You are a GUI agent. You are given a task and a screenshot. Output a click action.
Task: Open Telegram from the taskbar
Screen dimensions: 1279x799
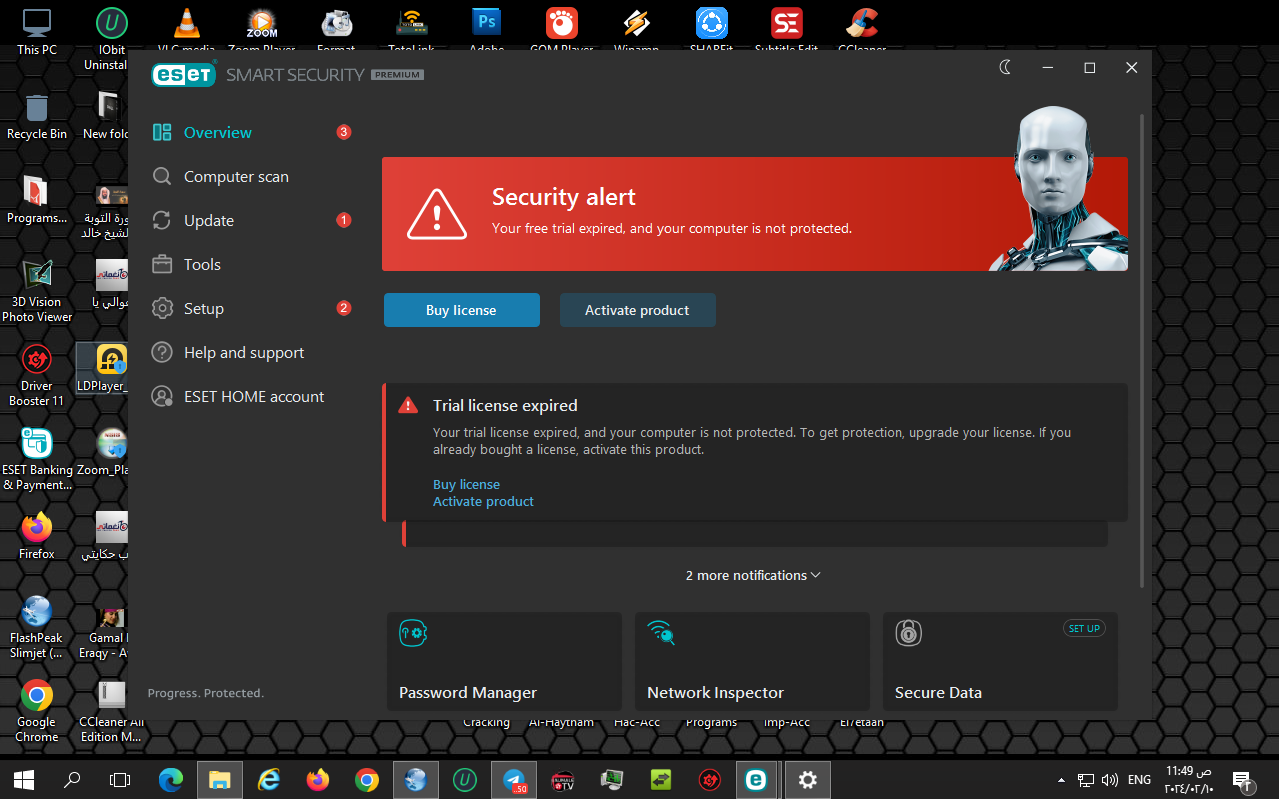(514, 779)
